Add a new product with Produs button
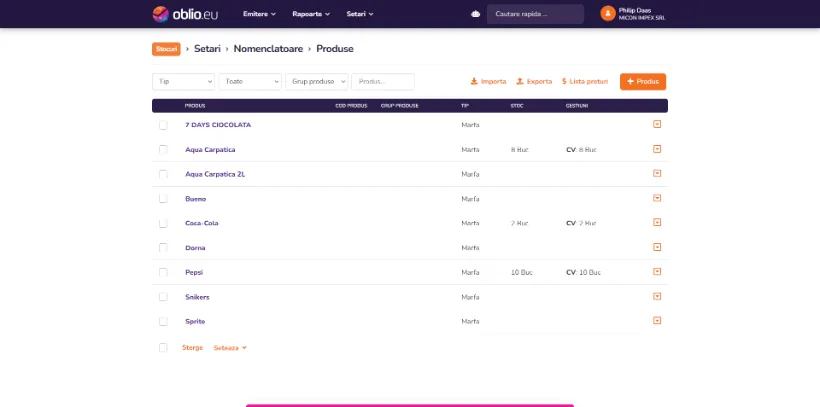 click(x=643, y=82)
